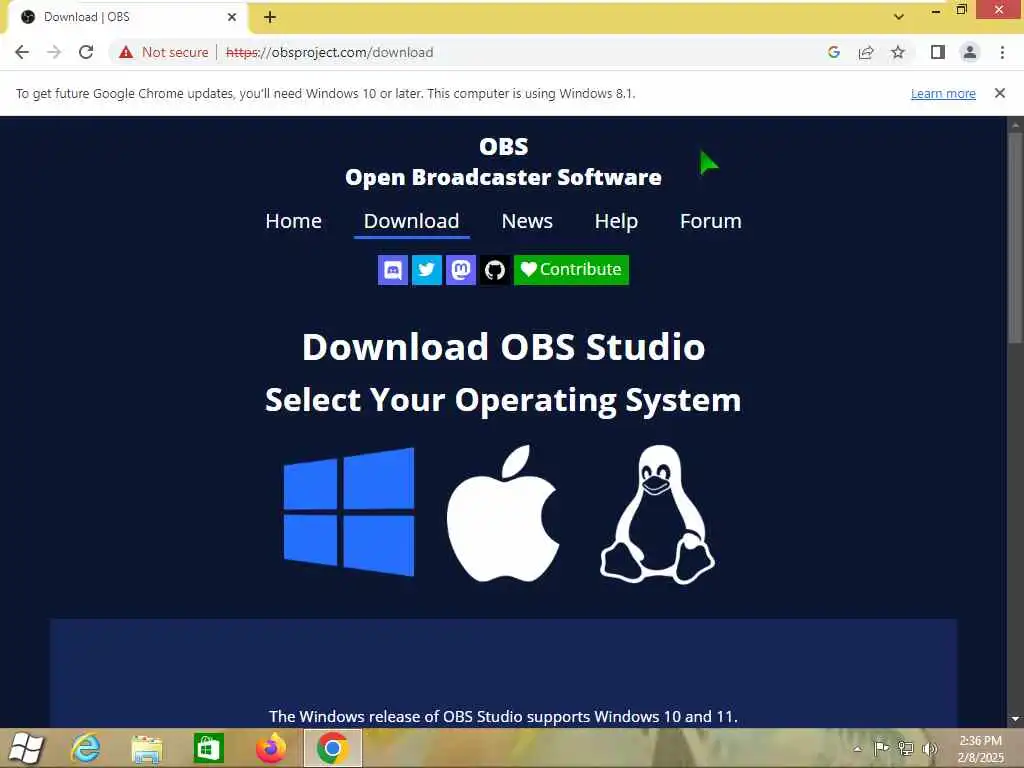
Task: Click the Learn more link
Action: pos(943,93)
